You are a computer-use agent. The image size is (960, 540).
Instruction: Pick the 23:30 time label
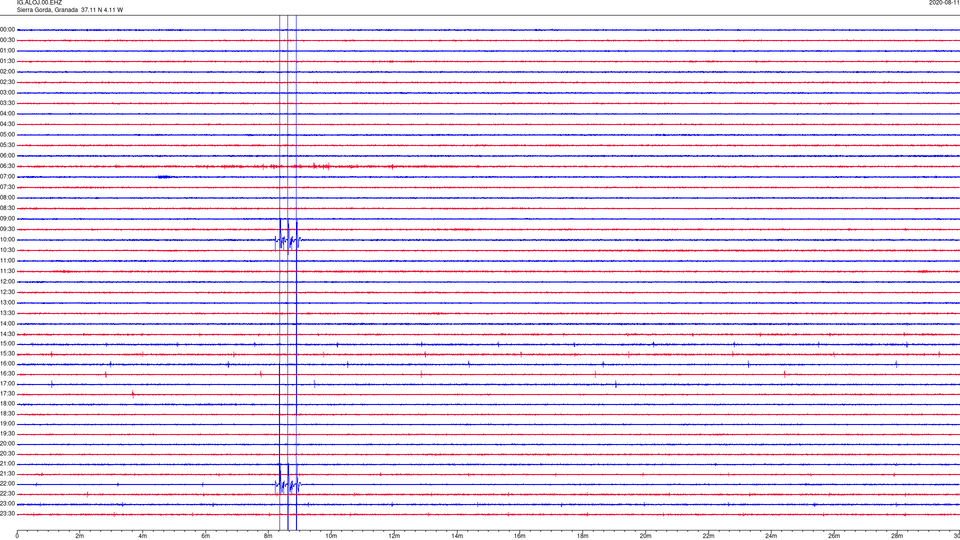pyautogui.click(x=7, y=514)
